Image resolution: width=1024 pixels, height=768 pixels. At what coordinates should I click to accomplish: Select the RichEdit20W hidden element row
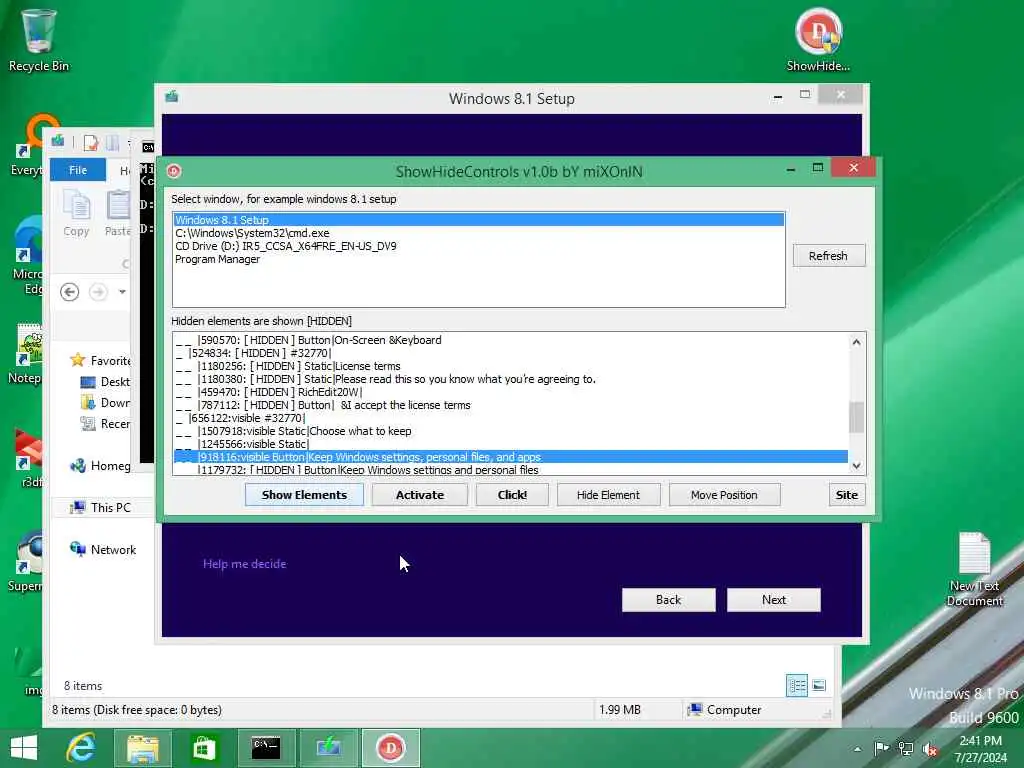pos(511,392)
